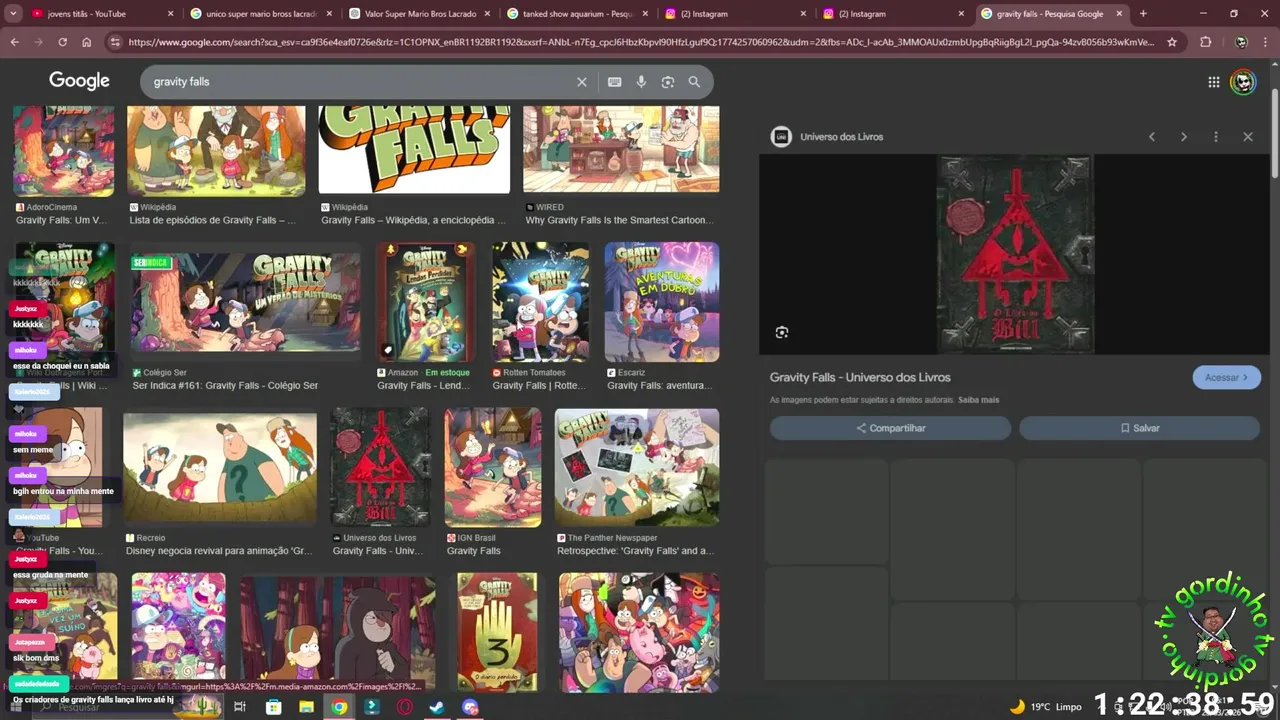Close the image preview panel
The width and height of the screenshot is (1280, 720).
click(1248, 137)
